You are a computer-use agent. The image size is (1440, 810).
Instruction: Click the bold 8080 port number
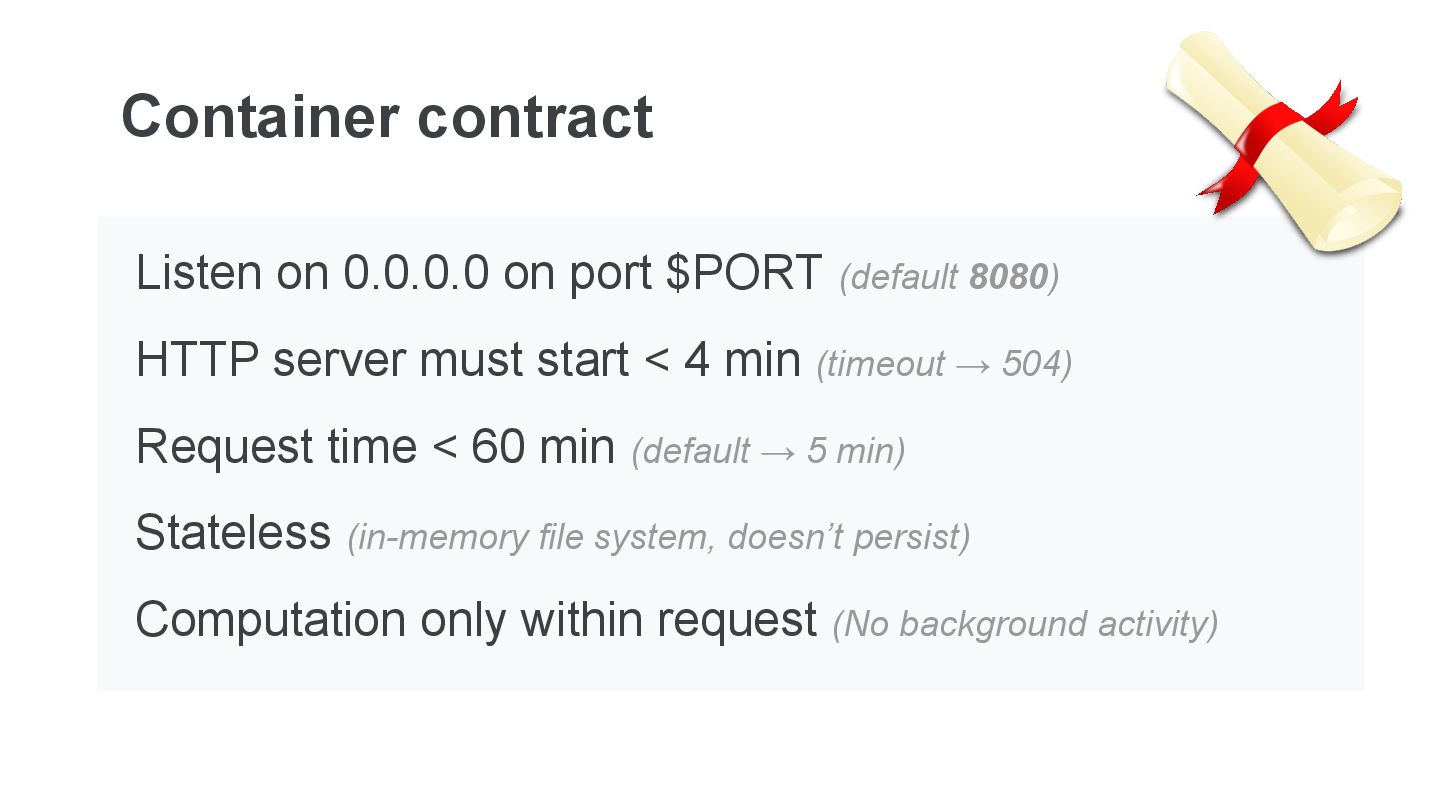(1007, 277)
